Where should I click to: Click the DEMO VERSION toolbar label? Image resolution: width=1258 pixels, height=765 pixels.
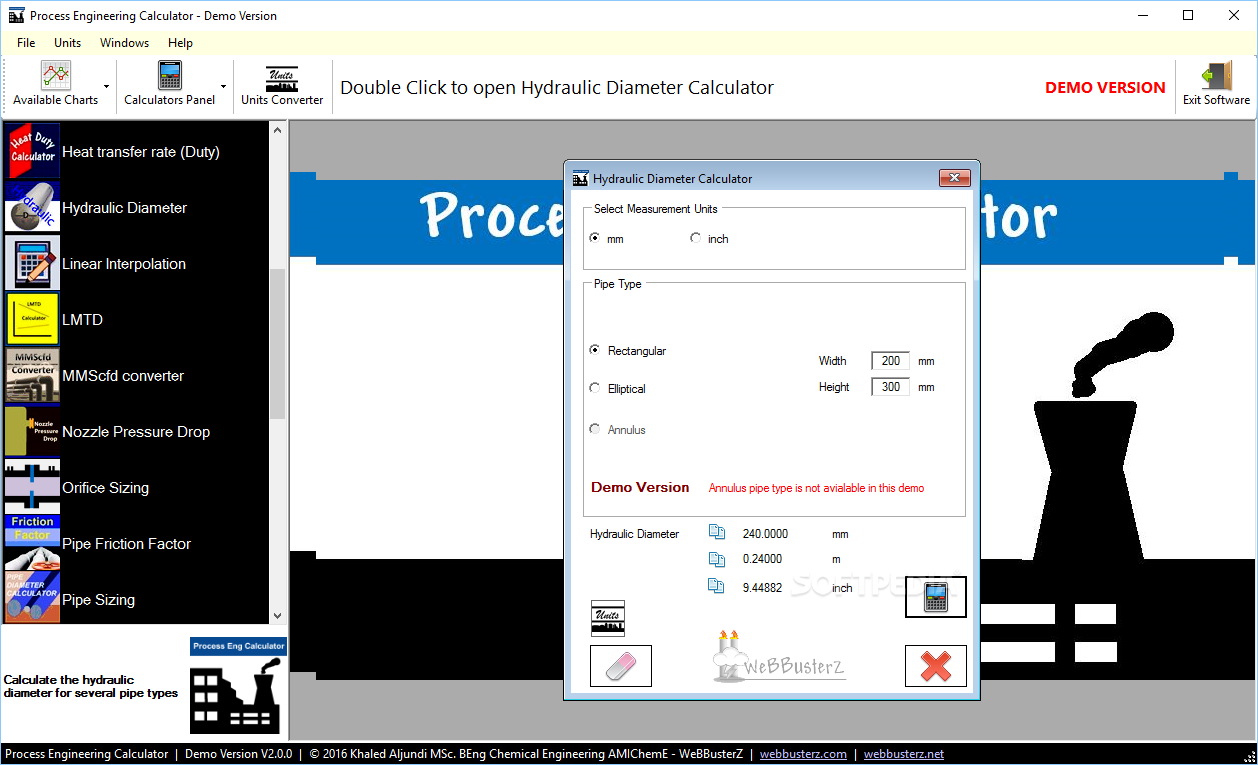1105,87
